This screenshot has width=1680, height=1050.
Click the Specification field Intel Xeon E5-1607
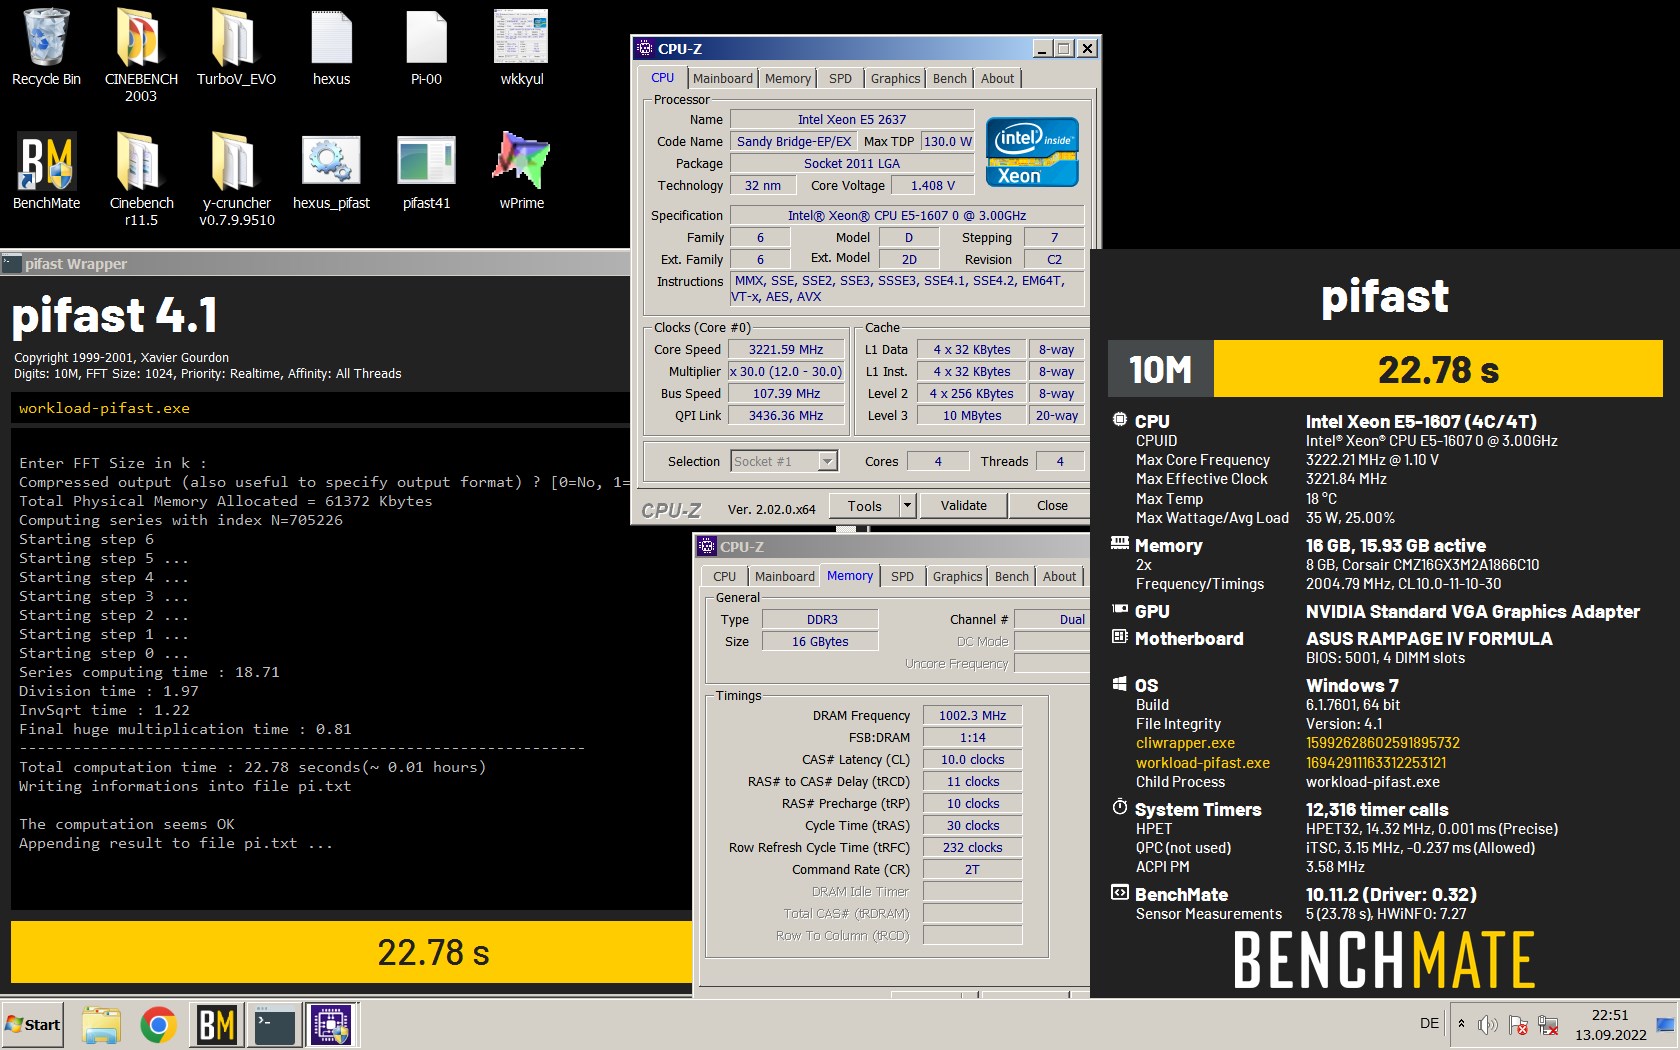click(907, 215)
